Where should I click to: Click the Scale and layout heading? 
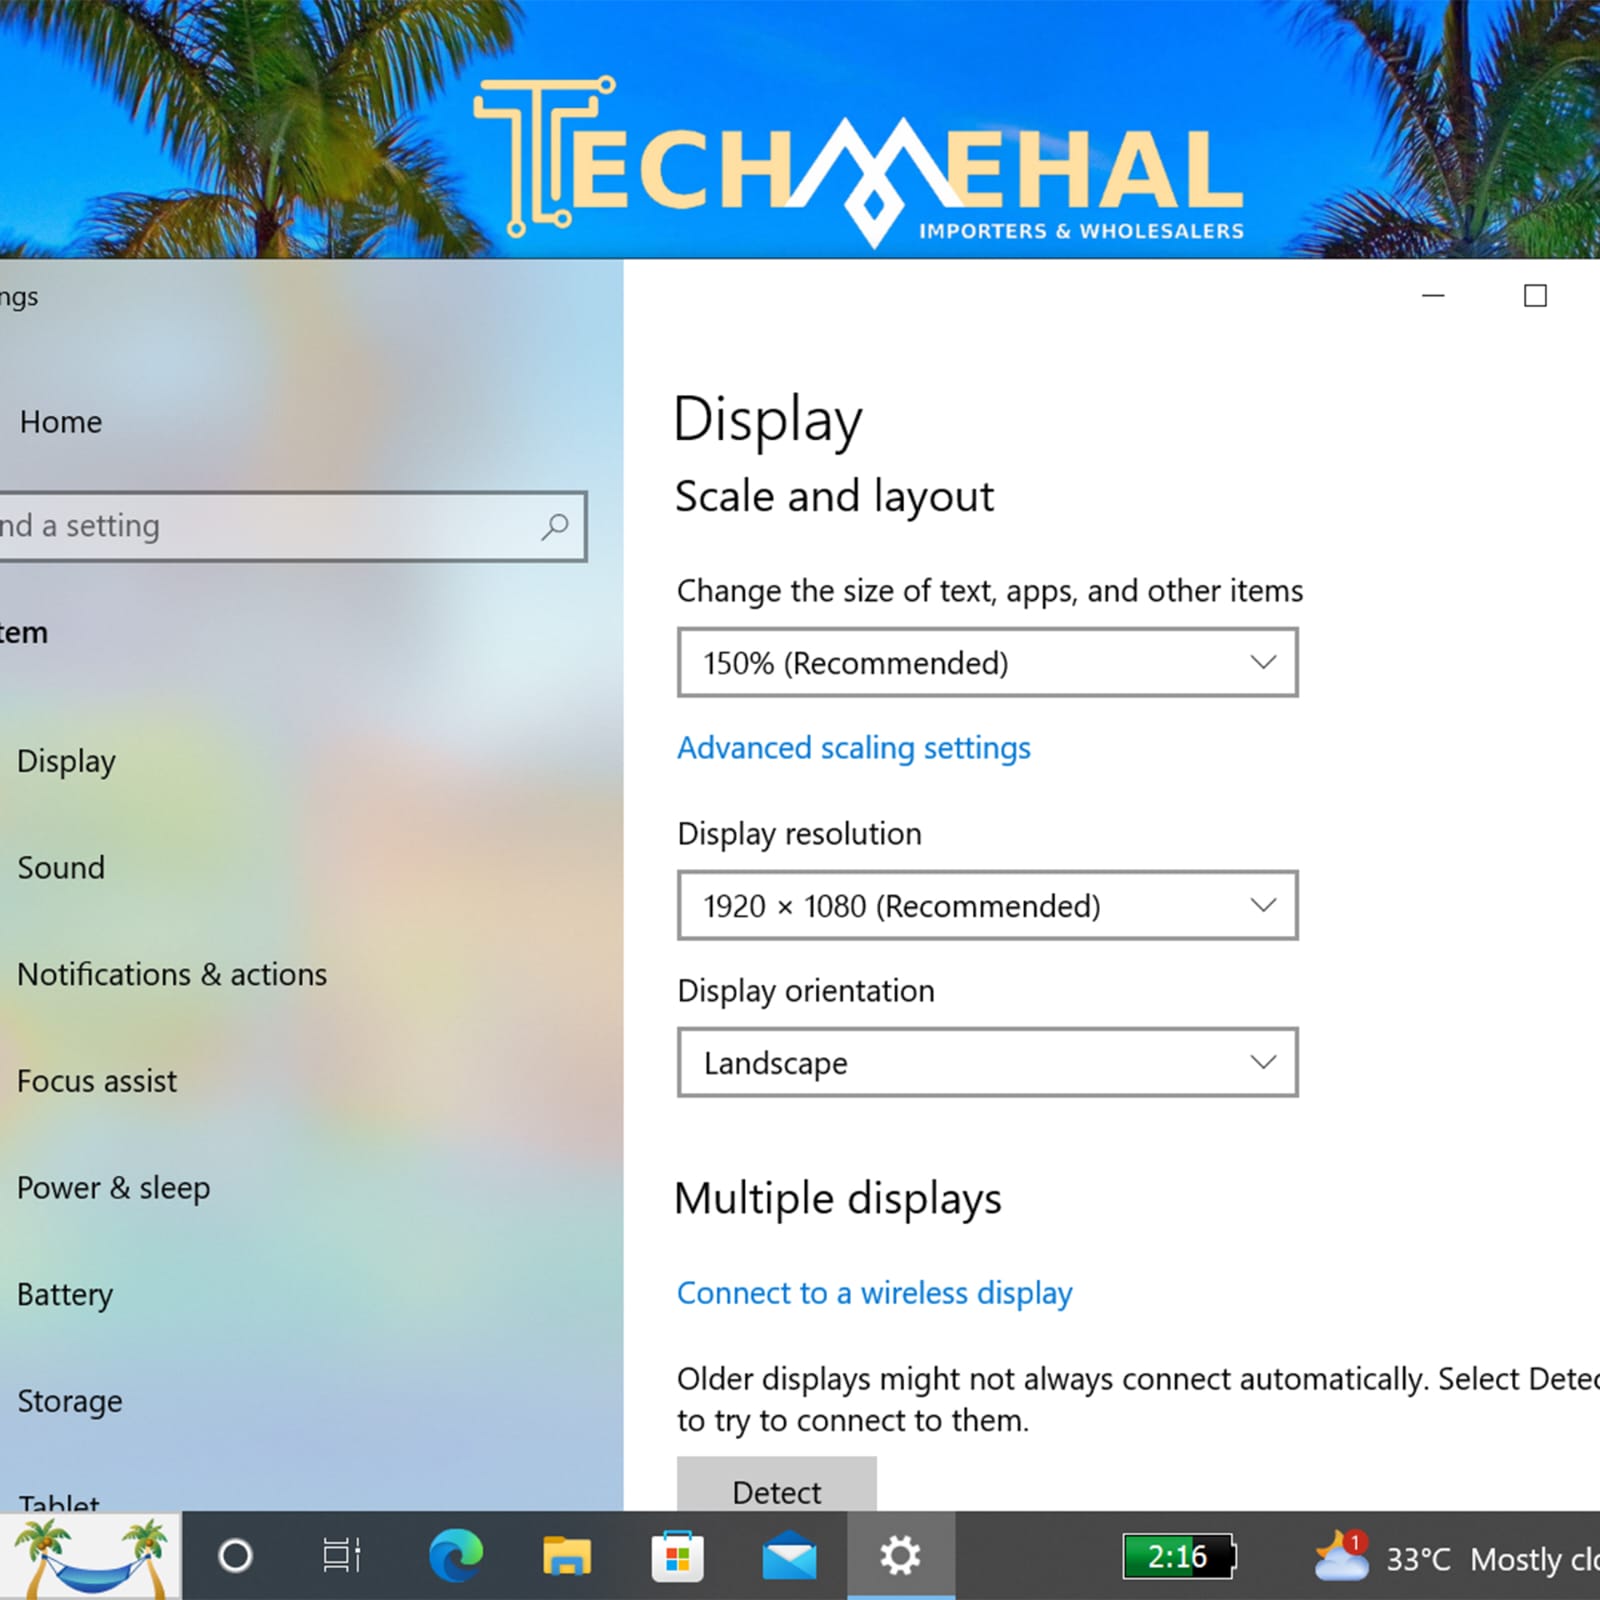click(834, 496)
